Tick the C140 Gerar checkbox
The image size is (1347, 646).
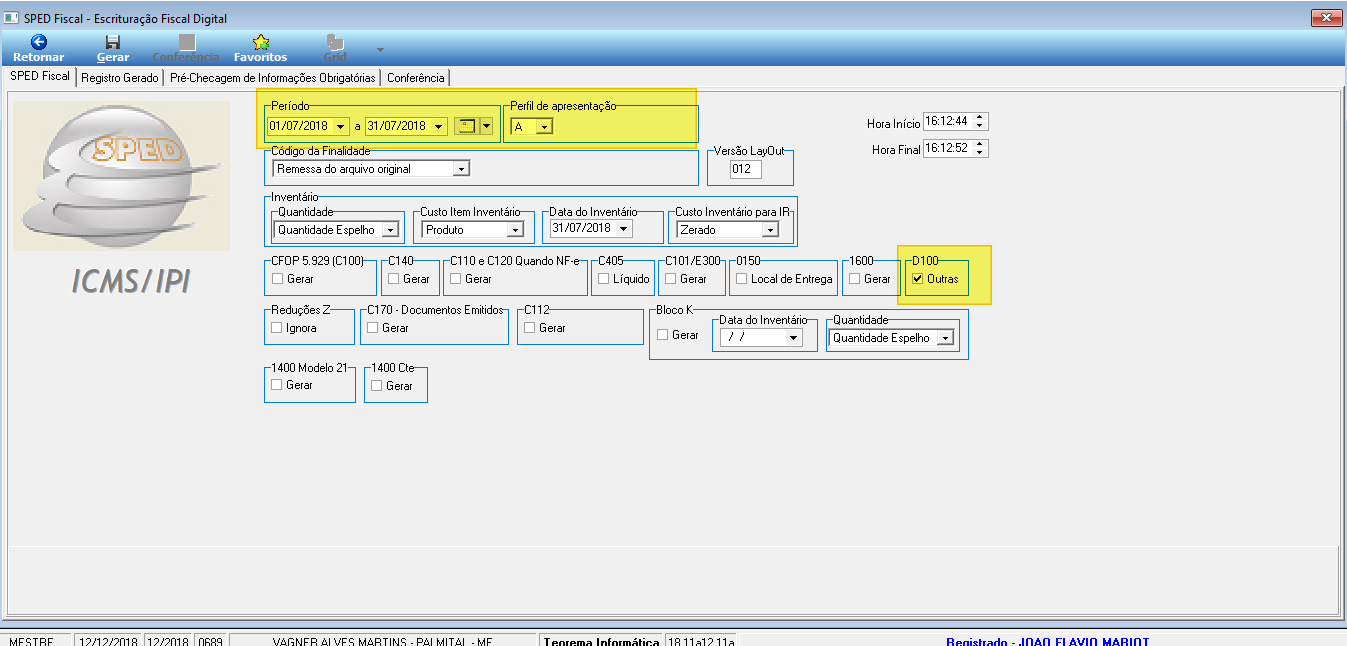(x=393, y=279)
